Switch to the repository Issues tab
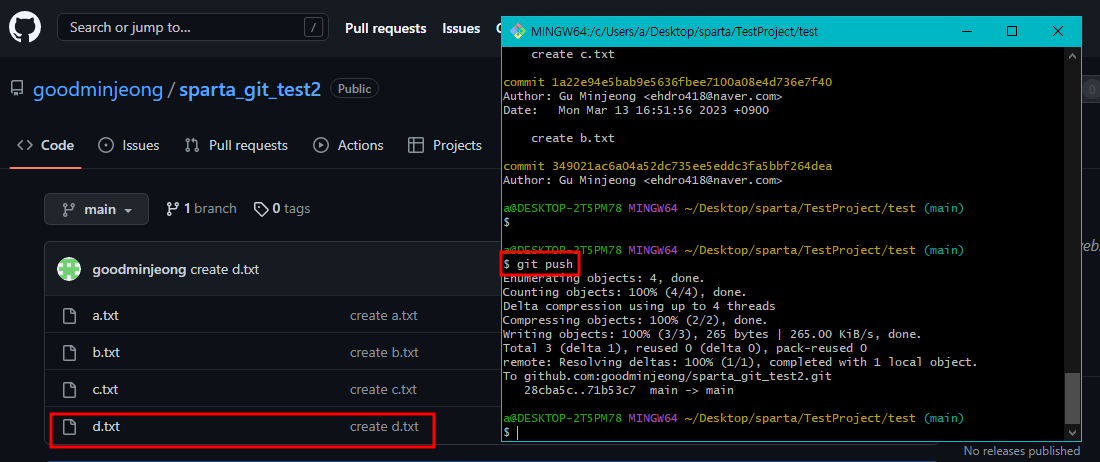1100x462 pixels. coord(128,146)
